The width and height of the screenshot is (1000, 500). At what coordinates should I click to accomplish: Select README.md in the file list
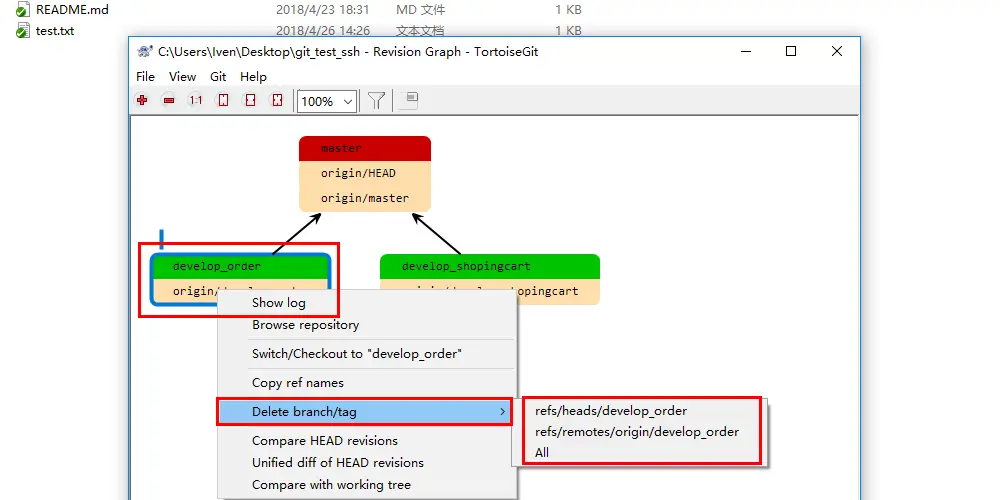[x=72, y=10]
